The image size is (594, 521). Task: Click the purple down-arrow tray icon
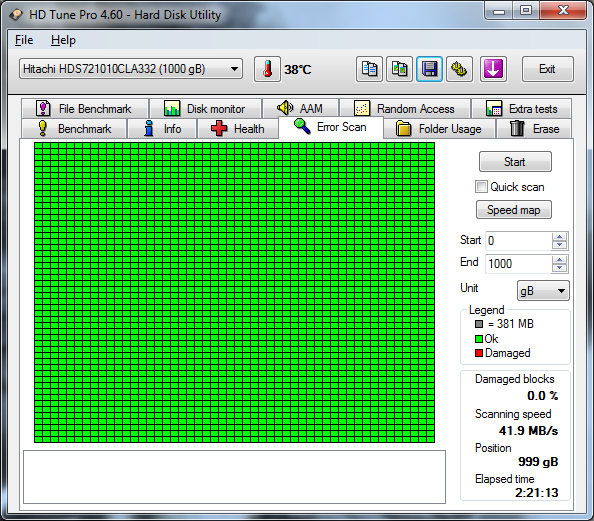pos(493,69)
